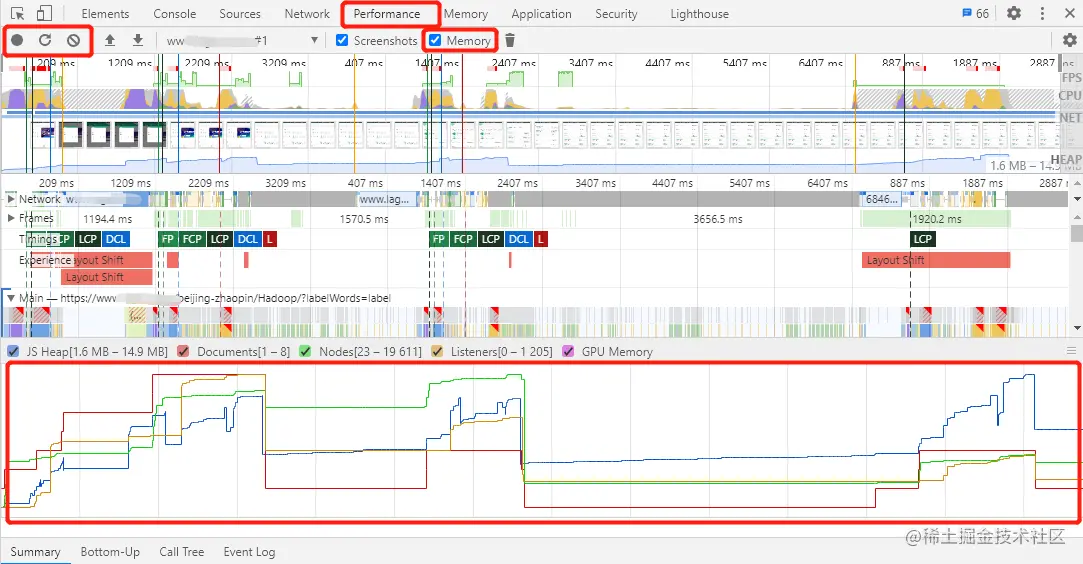Open the Bottom-Up tab
Viewport: 1083px width, 564px height.
pyautogui.click(x=110, y=552)
